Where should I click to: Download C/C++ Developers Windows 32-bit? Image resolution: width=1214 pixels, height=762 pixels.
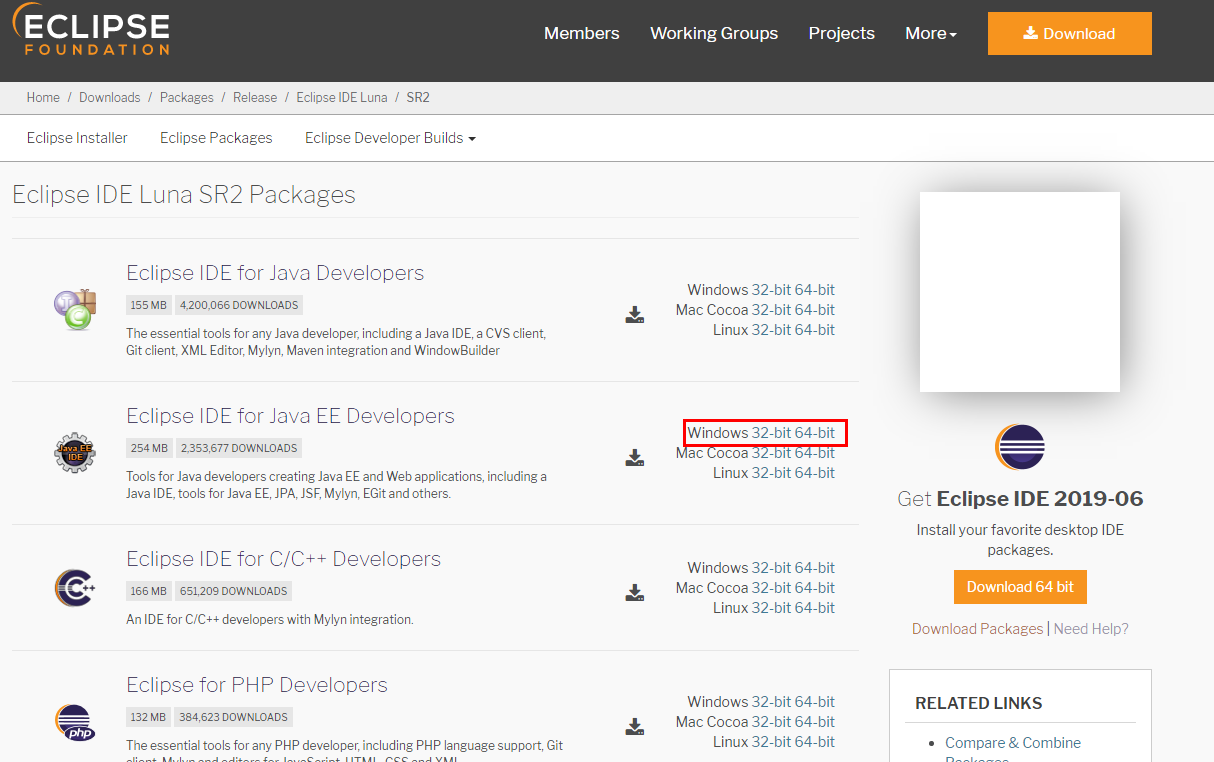pos(771,568)
